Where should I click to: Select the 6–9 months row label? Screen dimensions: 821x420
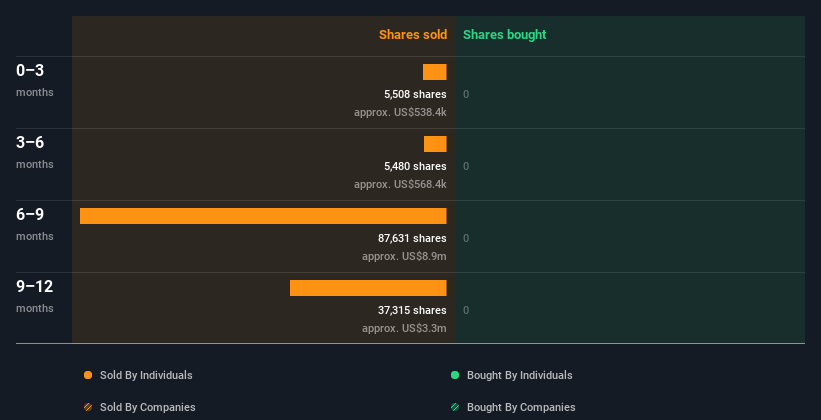pyautogui.click(x=30, y=215)
